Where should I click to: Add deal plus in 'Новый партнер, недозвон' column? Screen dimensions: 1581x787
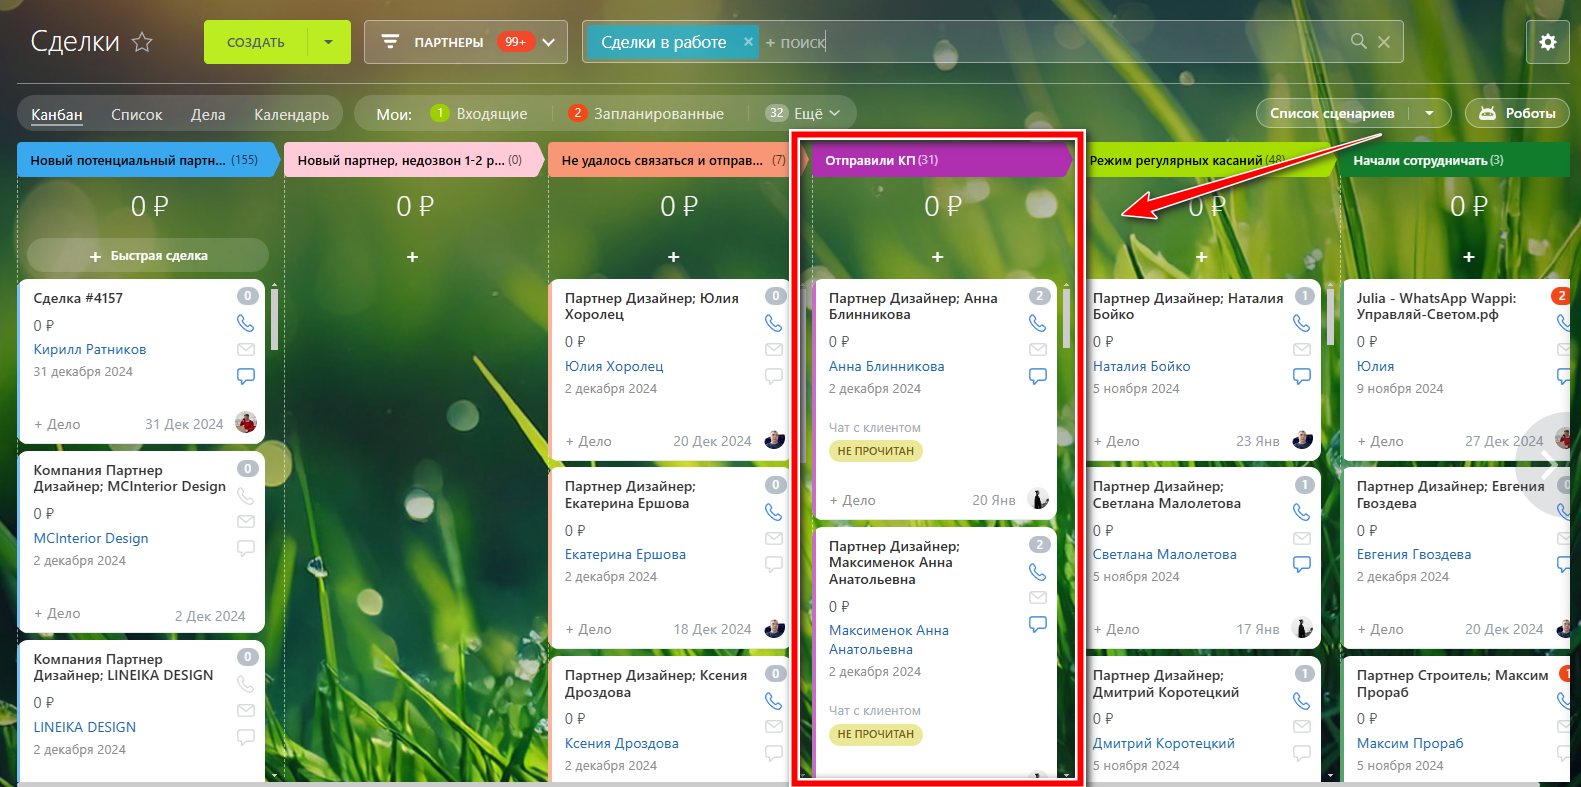pyautogui.click(x=412, y=257)
